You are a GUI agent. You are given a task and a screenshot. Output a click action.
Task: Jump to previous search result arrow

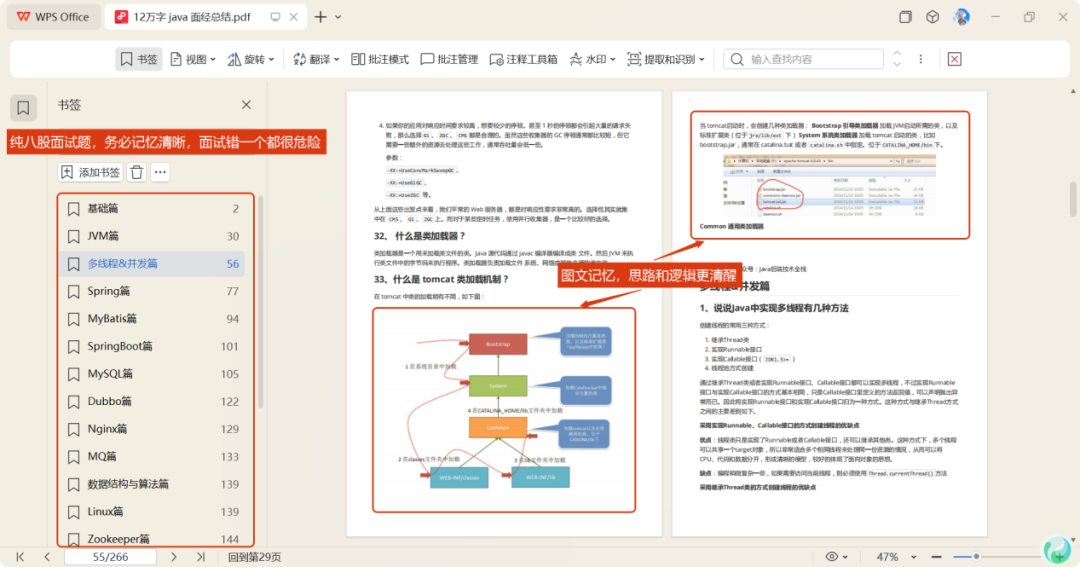pos(897,54)
